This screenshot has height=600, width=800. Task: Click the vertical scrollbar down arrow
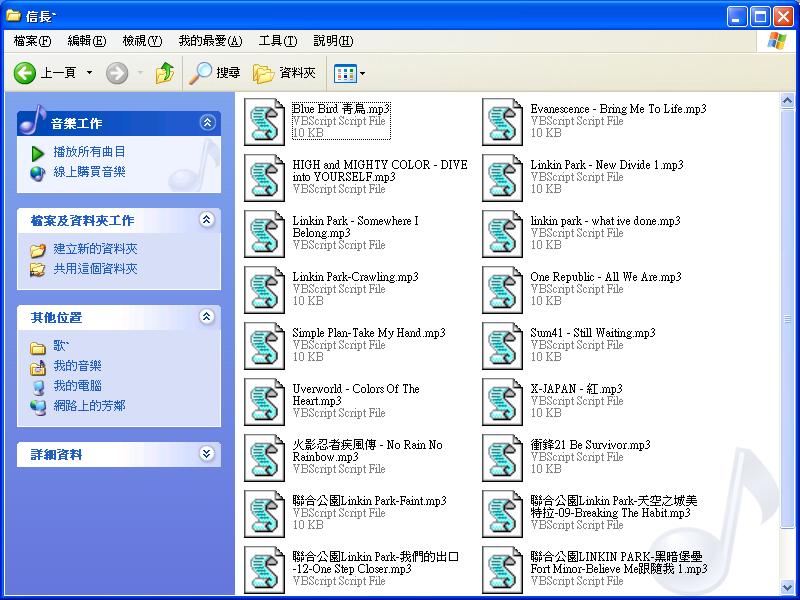point(790,592)
